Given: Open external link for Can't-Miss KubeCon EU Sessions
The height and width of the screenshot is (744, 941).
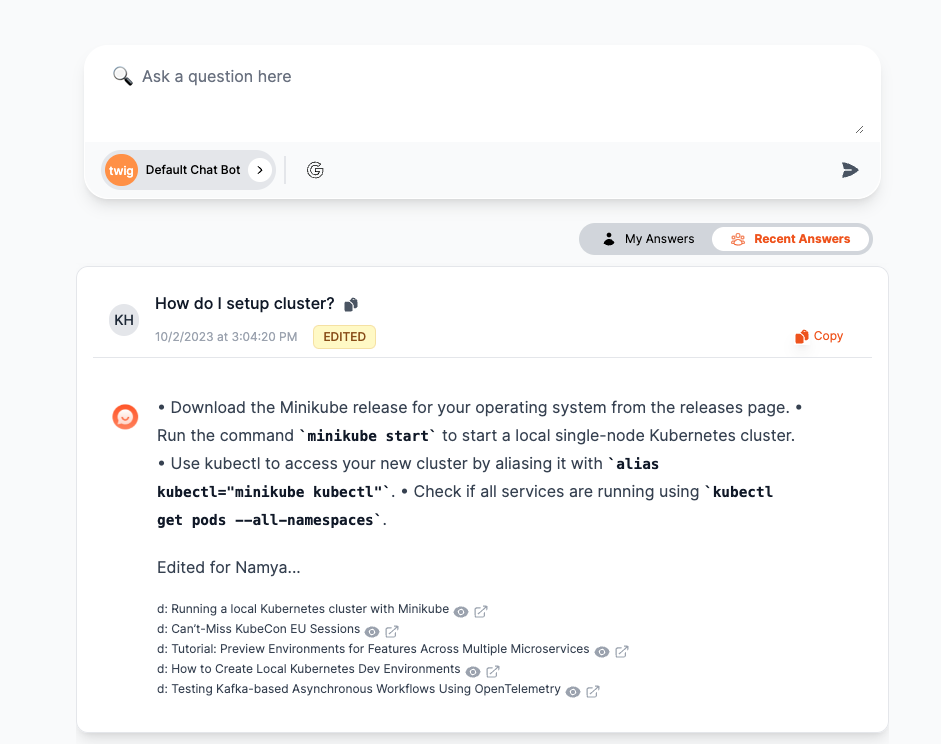Looking at the screenshot, I should pos(392,631).
